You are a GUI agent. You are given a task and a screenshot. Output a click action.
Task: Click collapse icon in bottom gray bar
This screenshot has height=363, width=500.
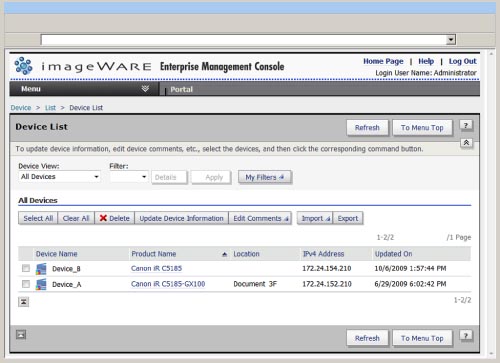pyautogui.click(x=21, y=334)
